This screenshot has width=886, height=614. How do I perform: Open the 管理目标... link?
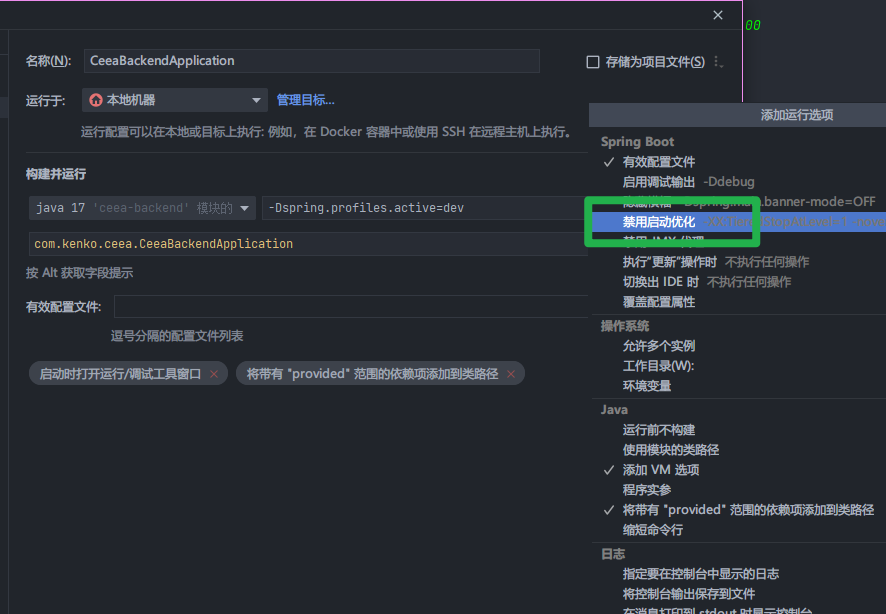click(305, 100)
